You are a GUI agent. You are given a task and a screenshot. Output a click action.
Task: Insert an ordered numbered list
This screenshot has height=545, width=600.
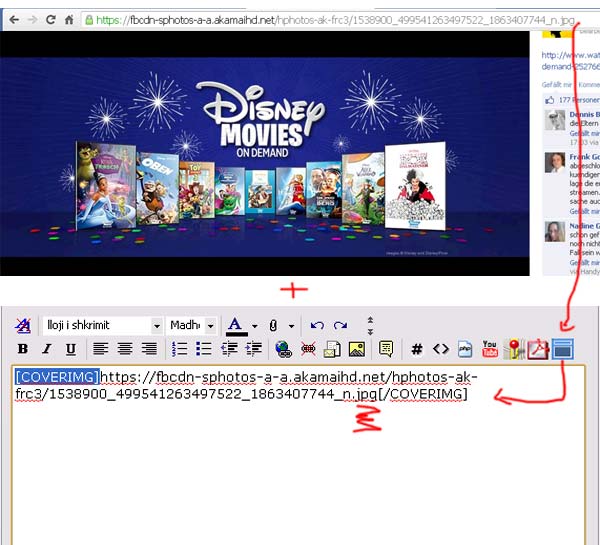pyautogui.click(x=179, y=349)
